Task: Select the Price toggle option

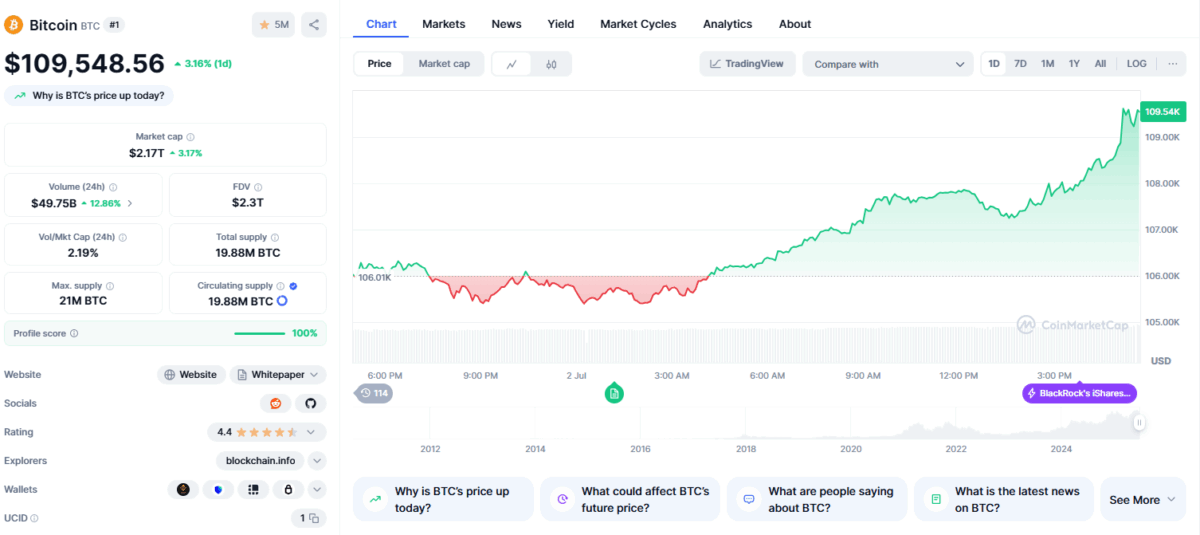Action: click(380, 64)
